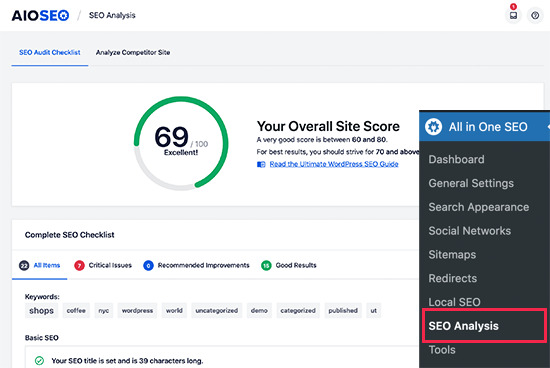Click the SEO Analysis breadcrumb title
550x368 pixels.
[112, 15]
